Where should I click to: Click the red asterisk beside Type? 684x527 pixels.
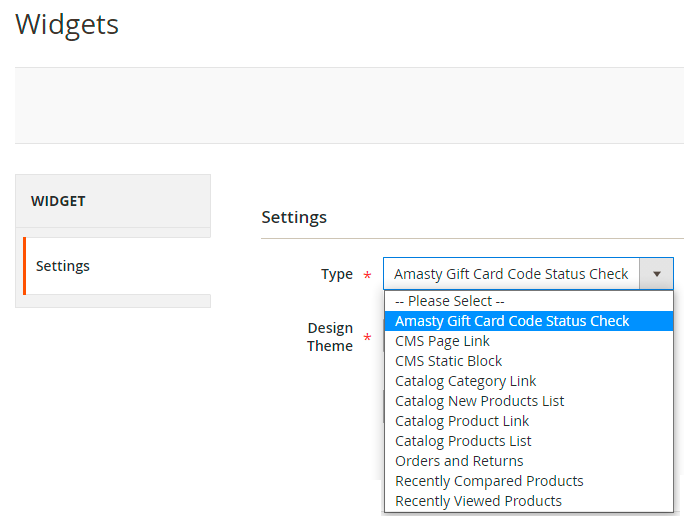367,276
